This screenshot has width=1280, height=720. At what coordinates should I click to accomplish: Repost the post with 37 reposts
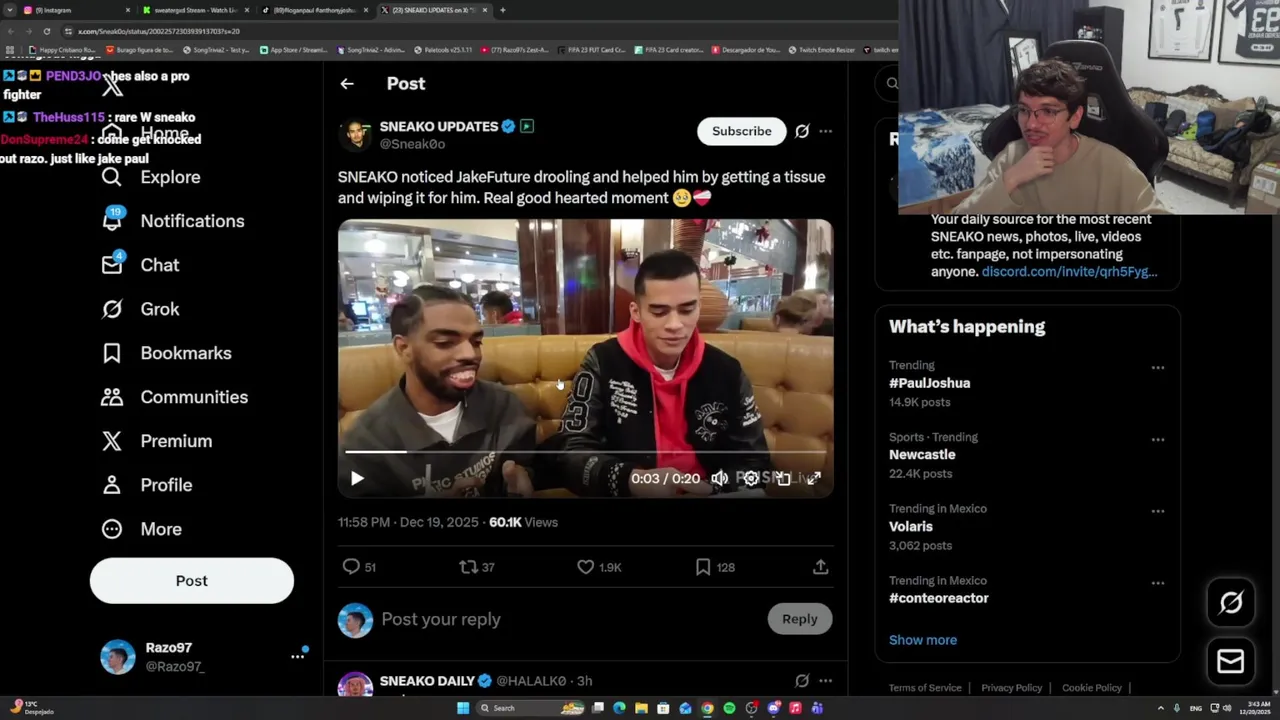pos(468,567)
